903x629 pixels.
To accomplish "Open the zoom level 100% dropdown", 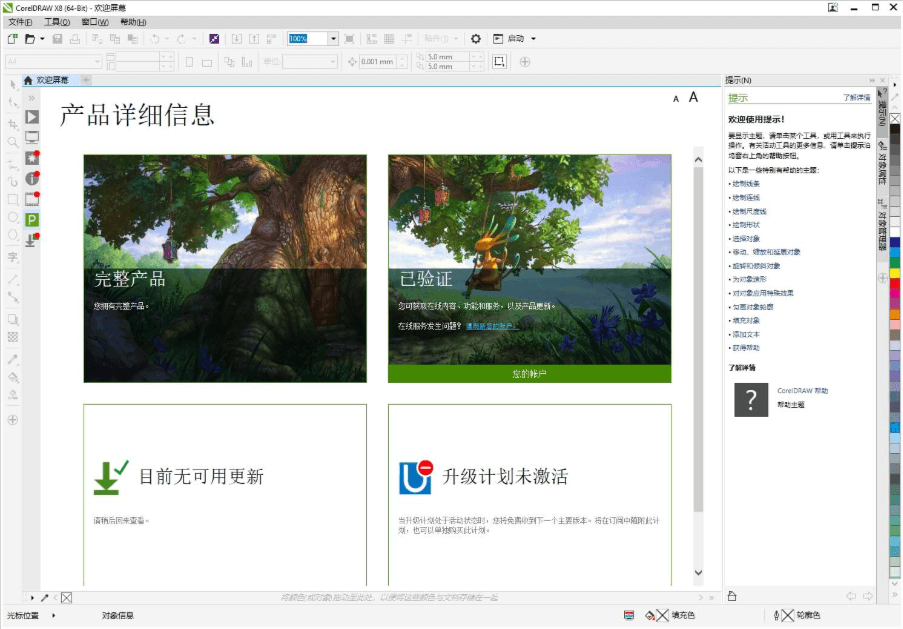I will tap(333, 39).
